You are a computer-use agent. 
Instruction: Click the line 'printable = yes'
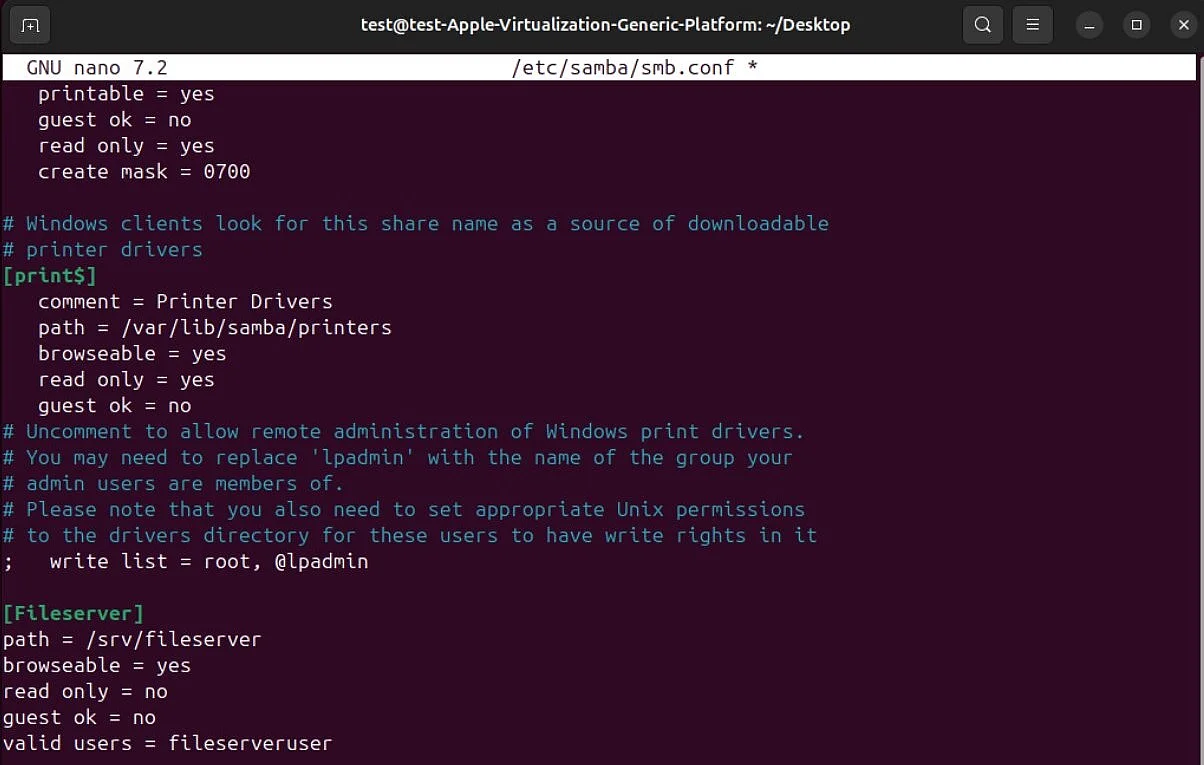pos(126,93)
